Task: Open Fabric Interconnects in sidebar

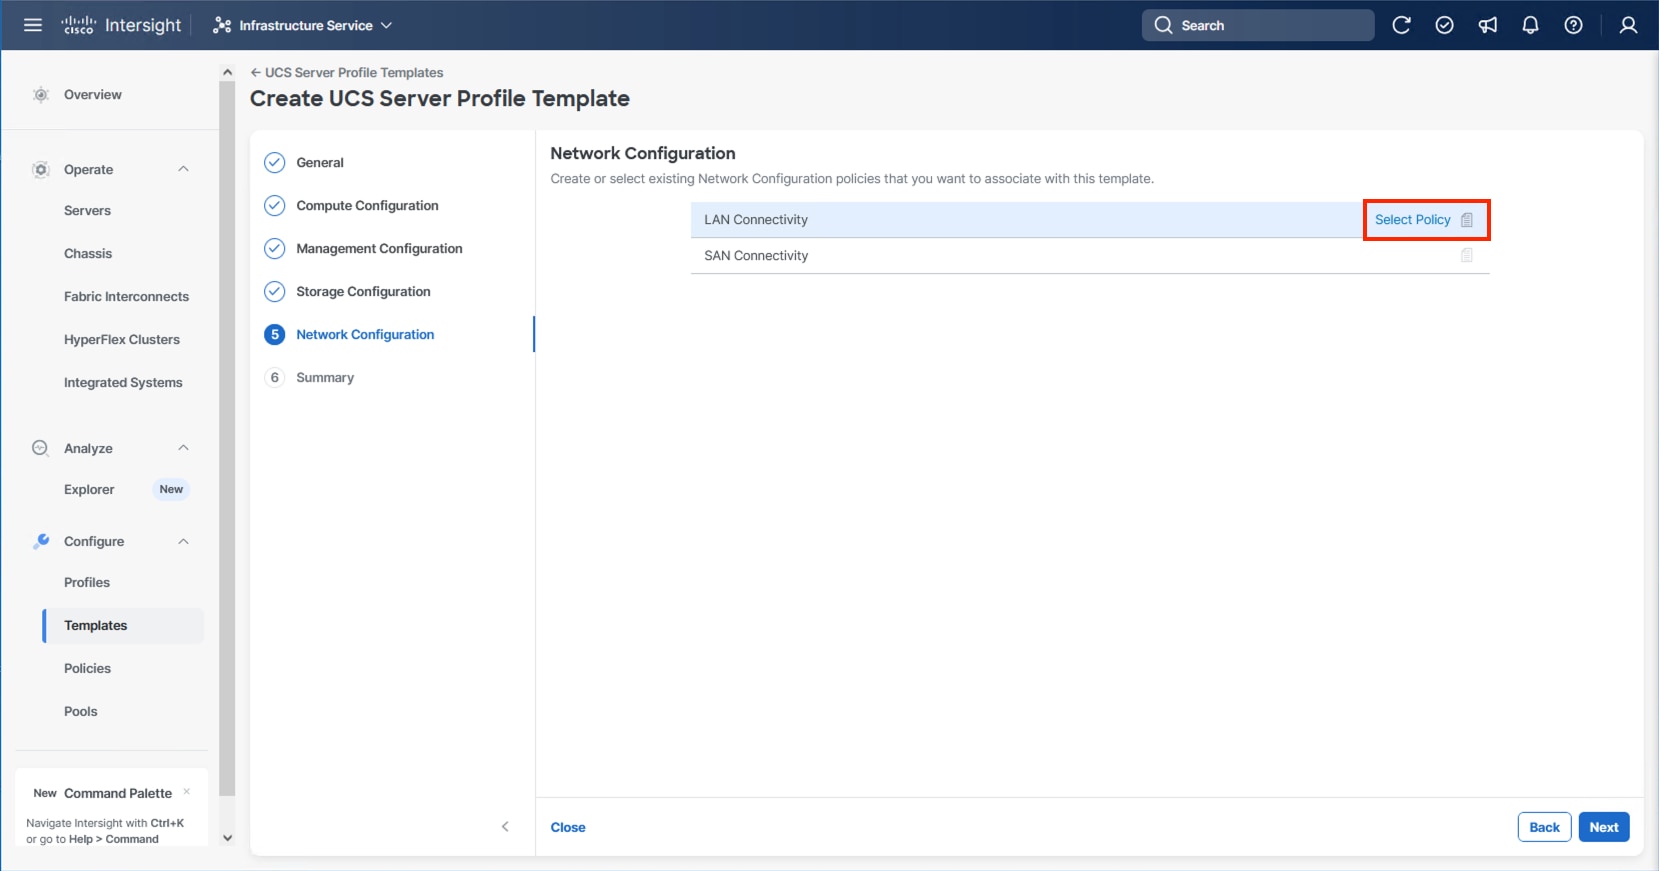Action: tap(126, 297)
